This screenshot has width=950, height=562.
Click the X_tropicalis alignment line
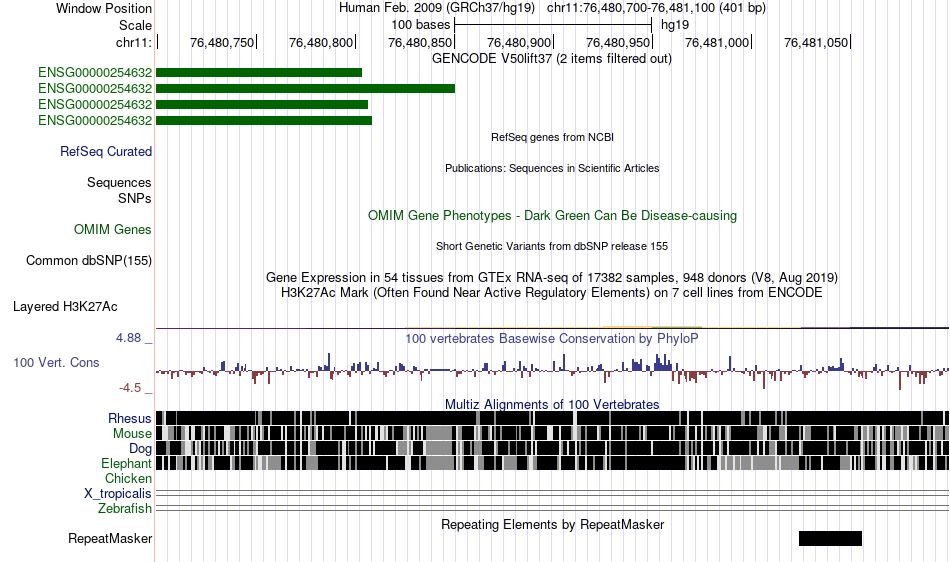click(x=552, y=493)
